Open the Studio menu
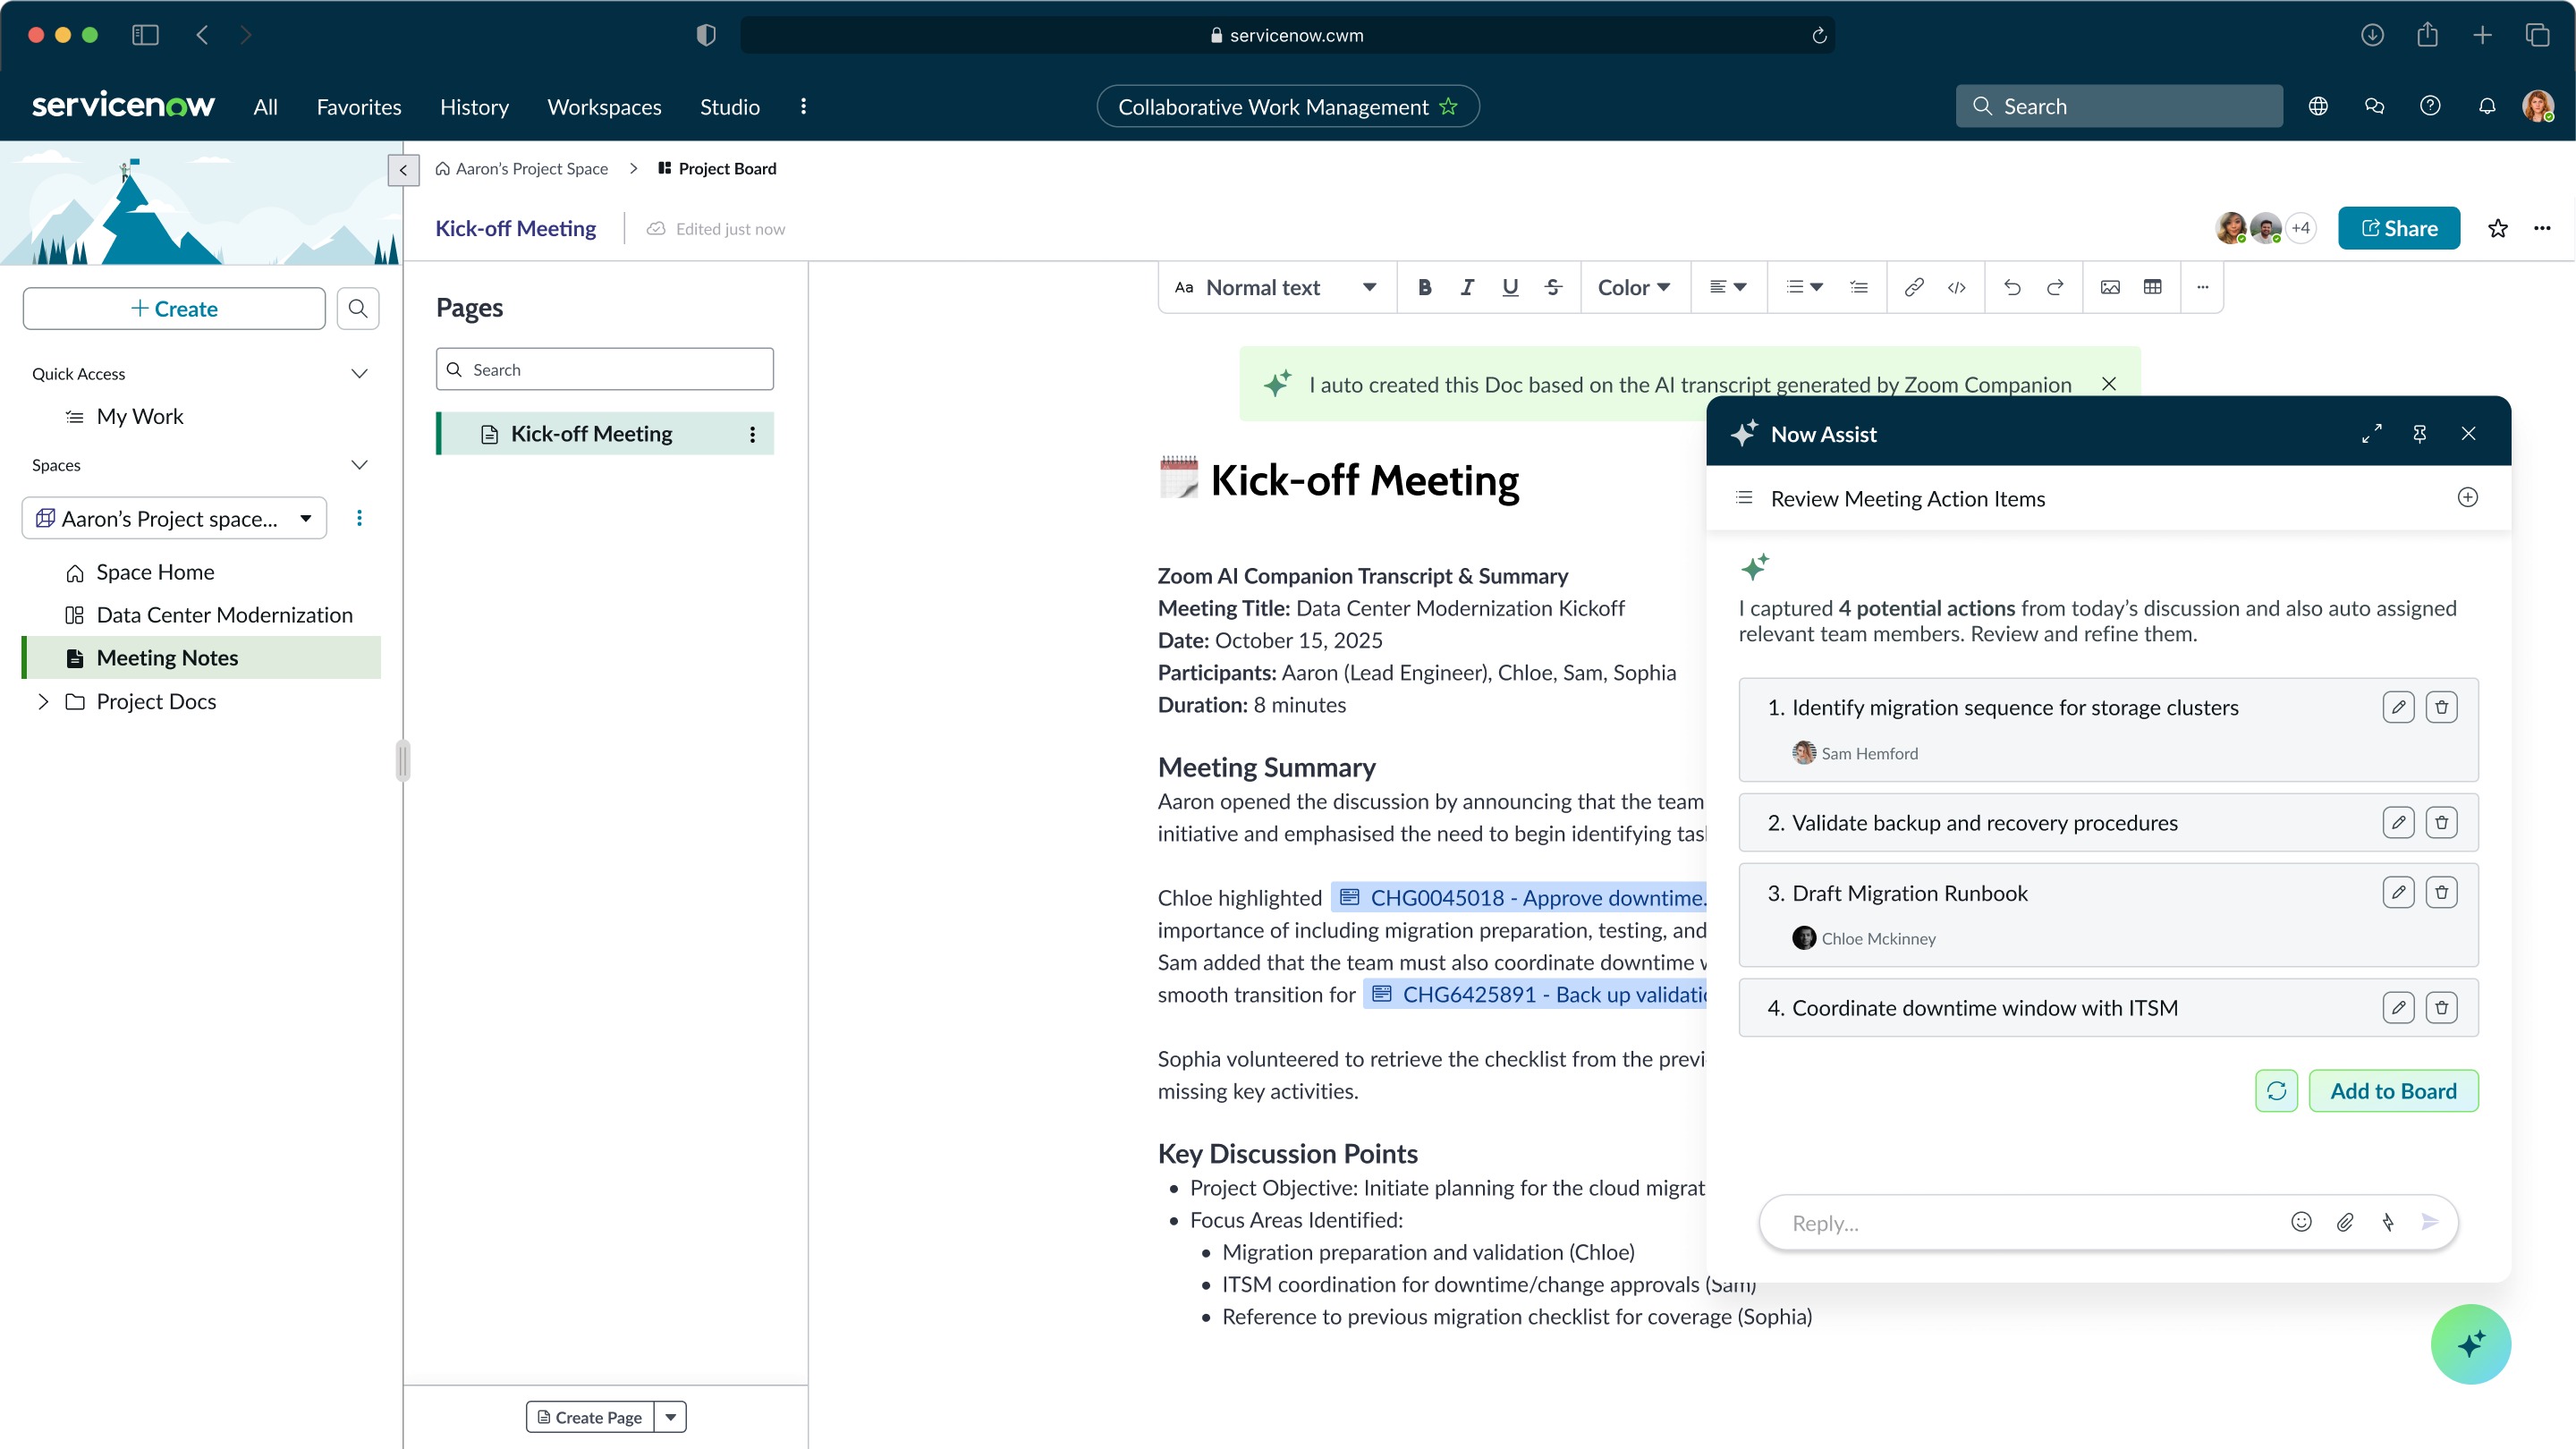The height and width of the screenshot is (1449, 2576). 729,107
